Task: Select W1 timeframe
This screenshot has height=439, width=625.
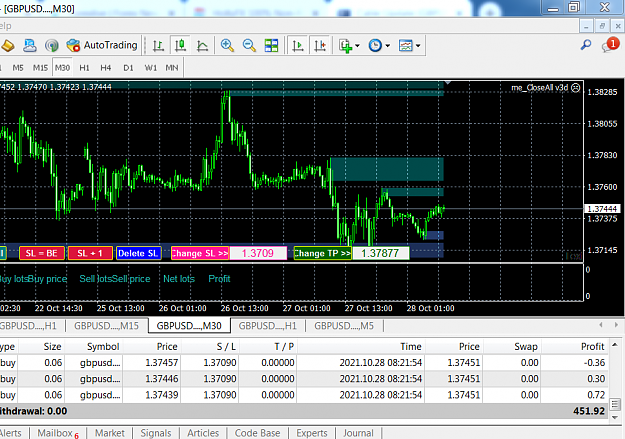Action: click(x=150, y=68)
